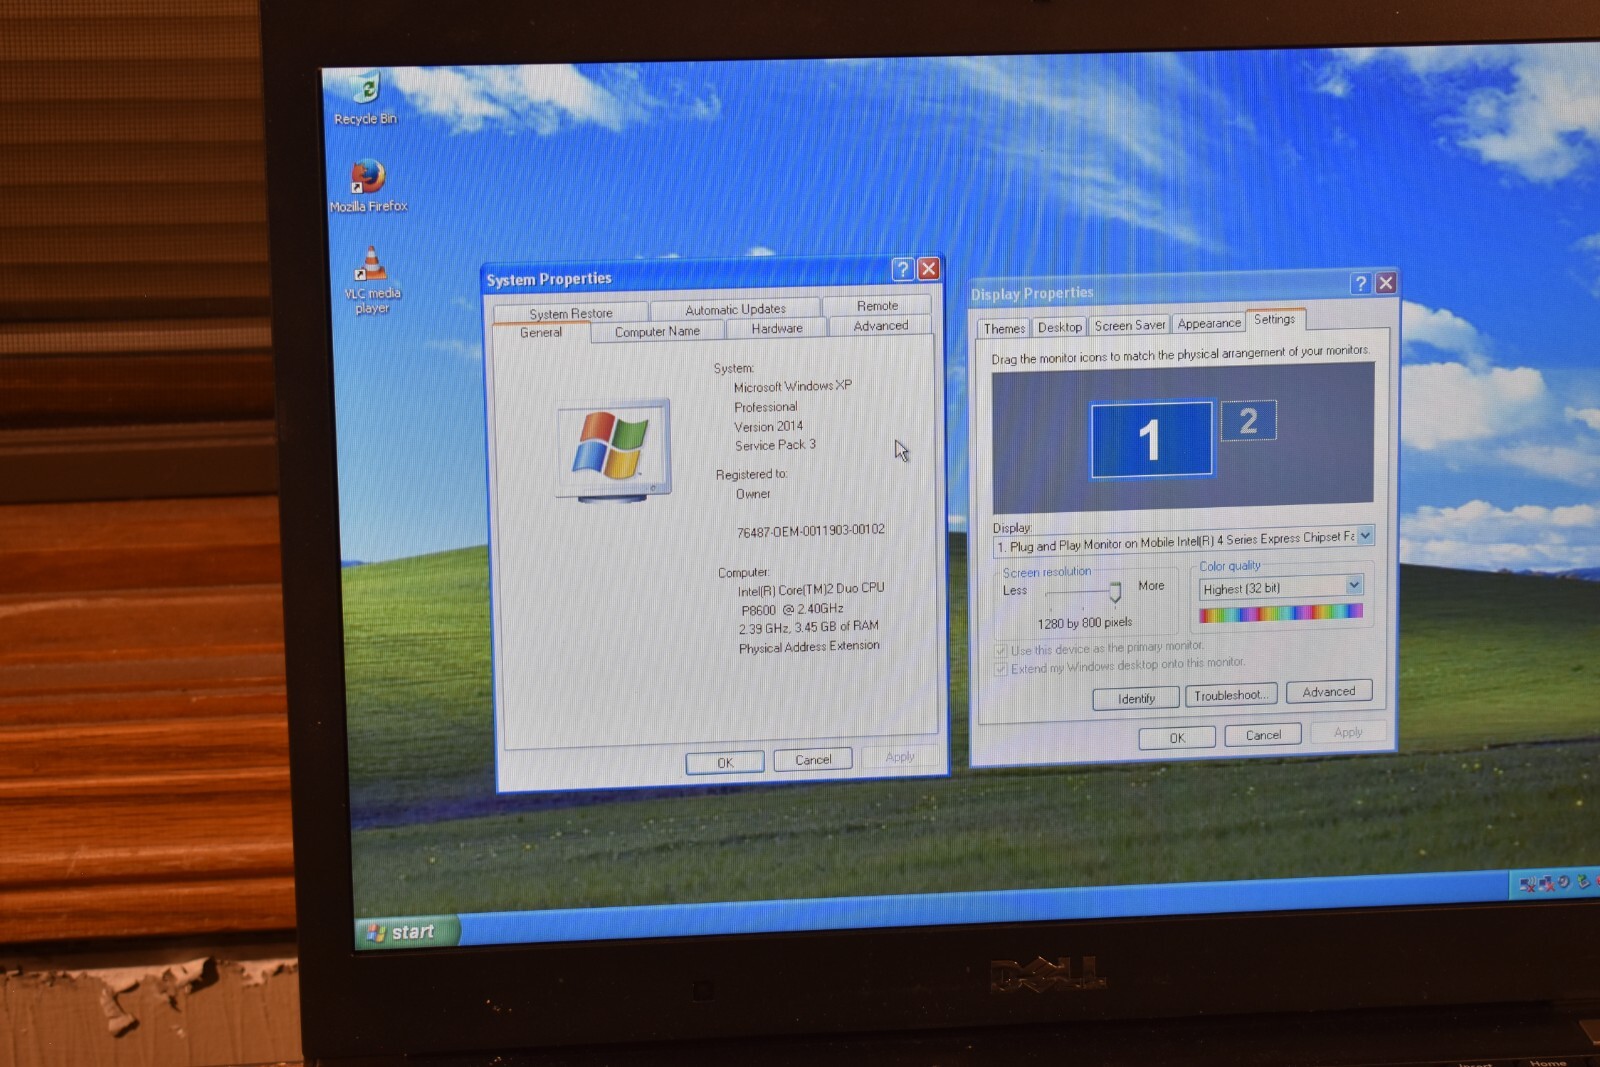This screenshot has width=1600, height=1067.
Task: Open the Desktop tab in Display Properties
Action: pos(1060,327)
